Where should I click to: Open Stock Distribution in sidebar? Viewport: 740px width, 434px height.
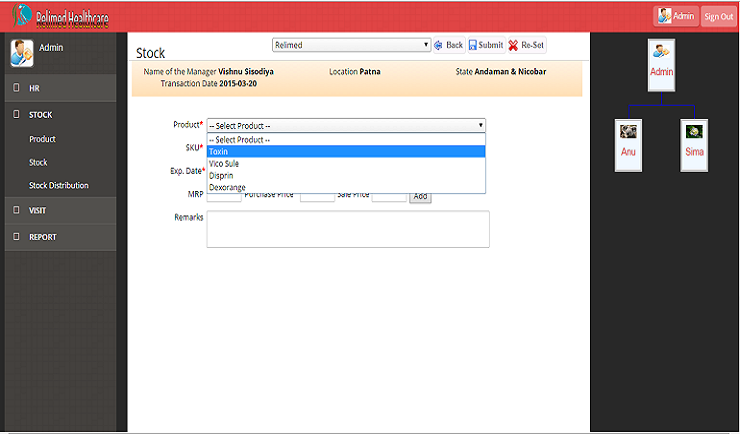pos(59,185)
